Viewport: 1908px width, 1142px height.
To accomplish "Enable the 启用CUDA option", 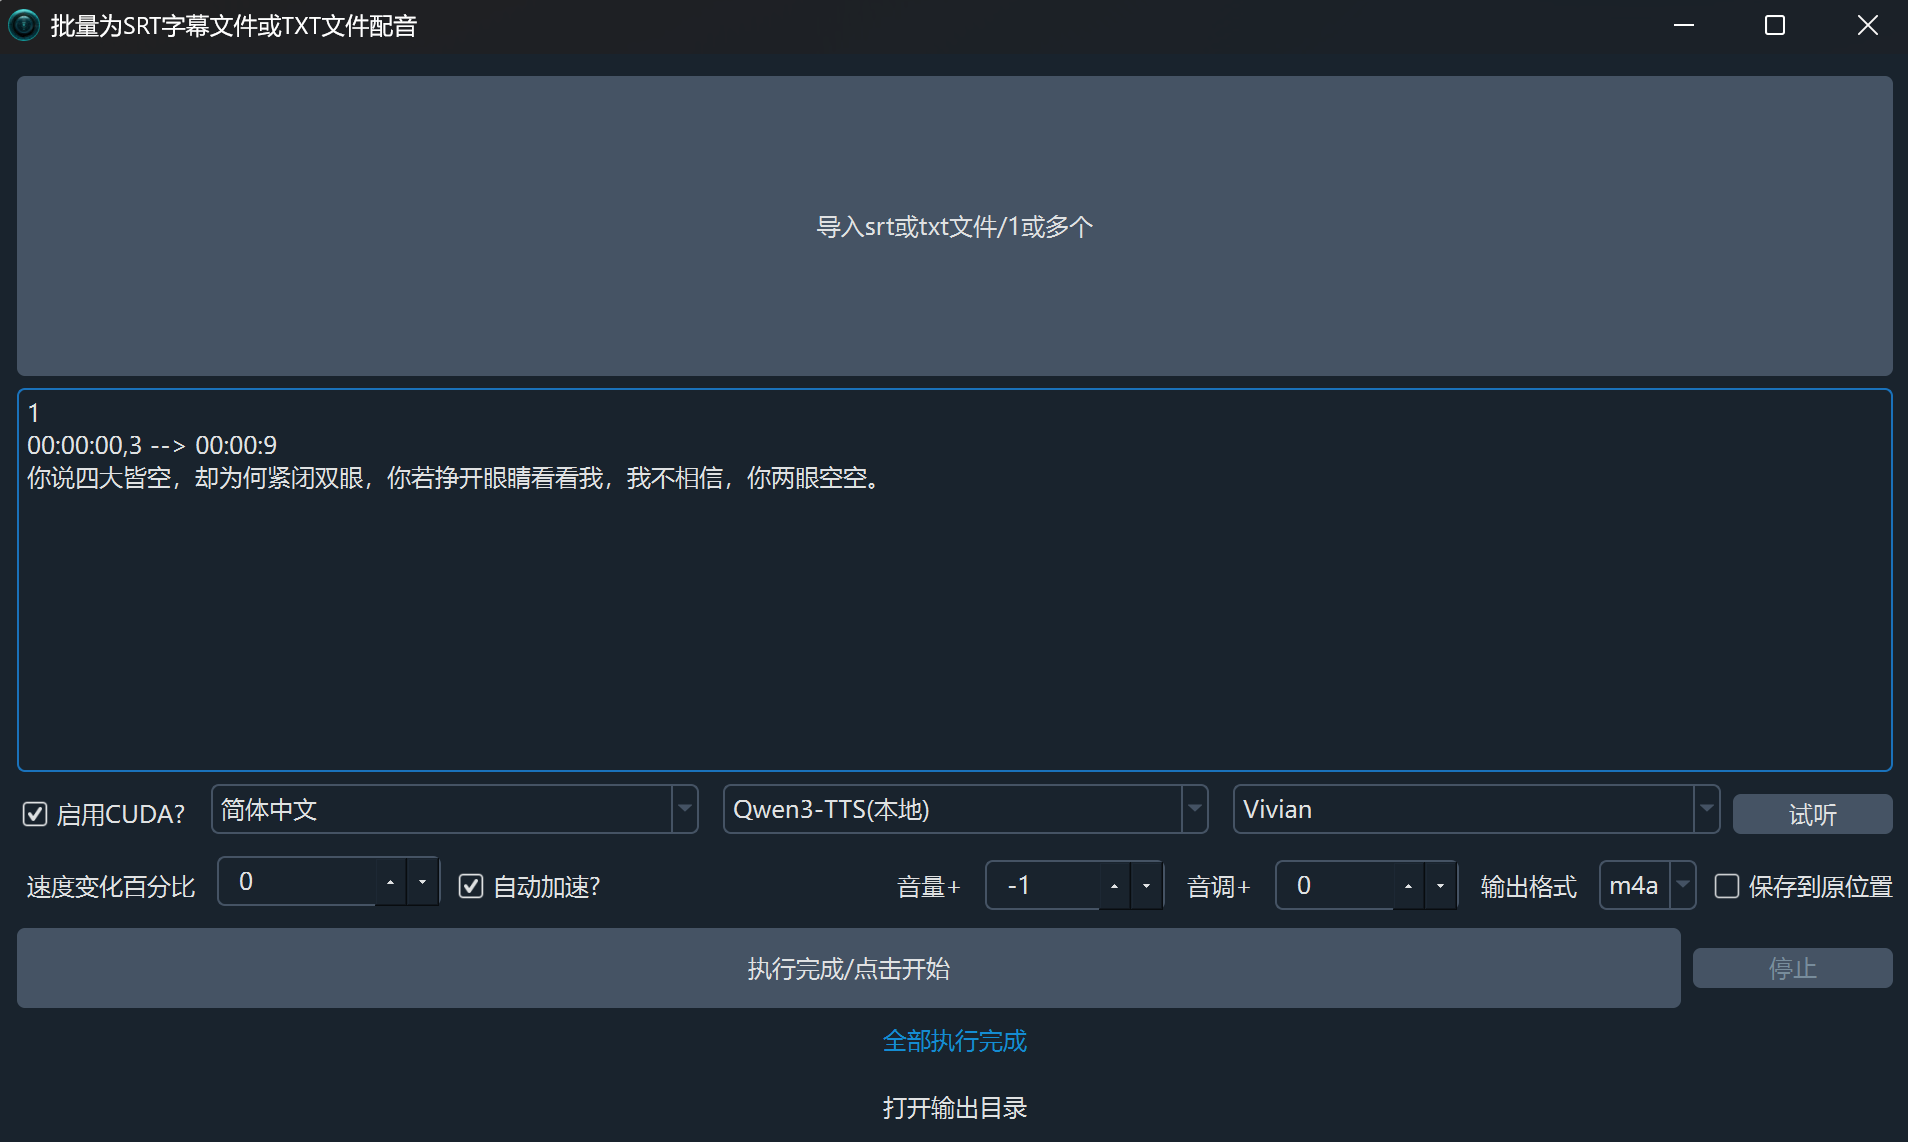I will click(35, 814).
